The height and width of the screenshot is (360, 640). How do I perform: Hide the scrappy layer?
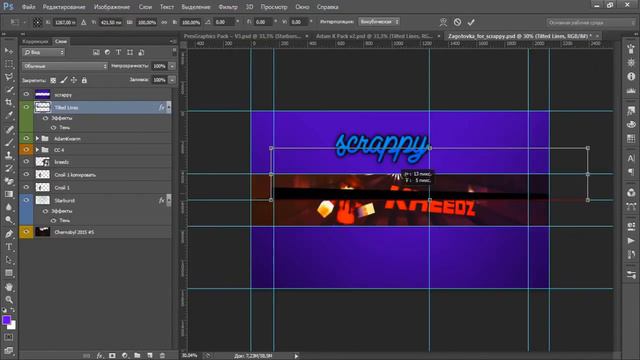27,94
